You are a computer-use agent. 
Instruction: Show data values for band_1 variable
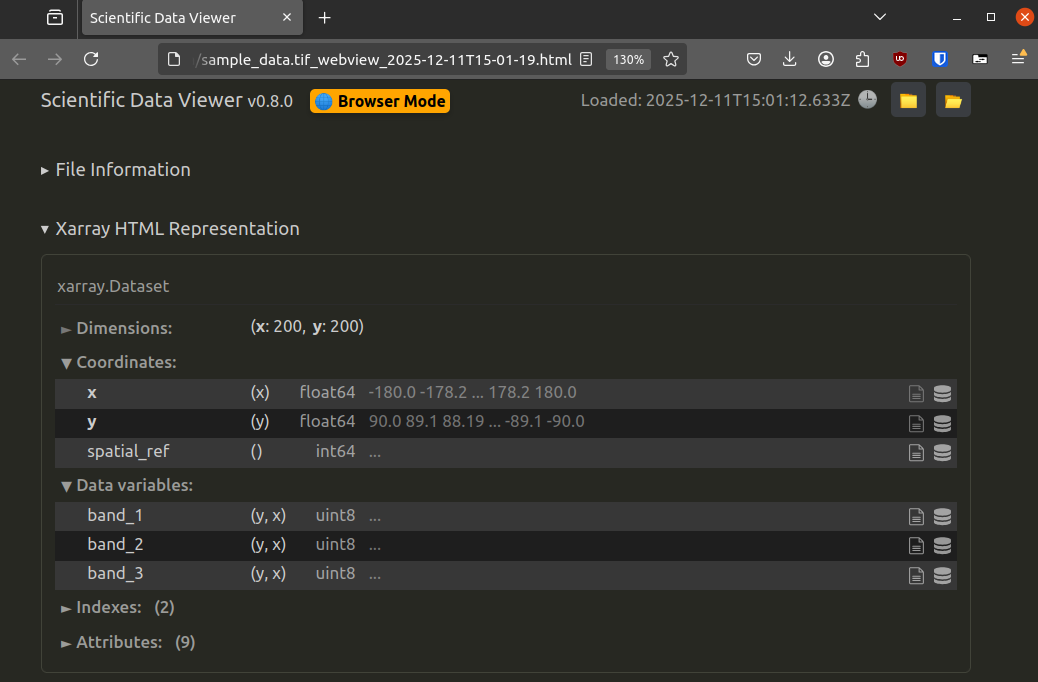(942, 516)
